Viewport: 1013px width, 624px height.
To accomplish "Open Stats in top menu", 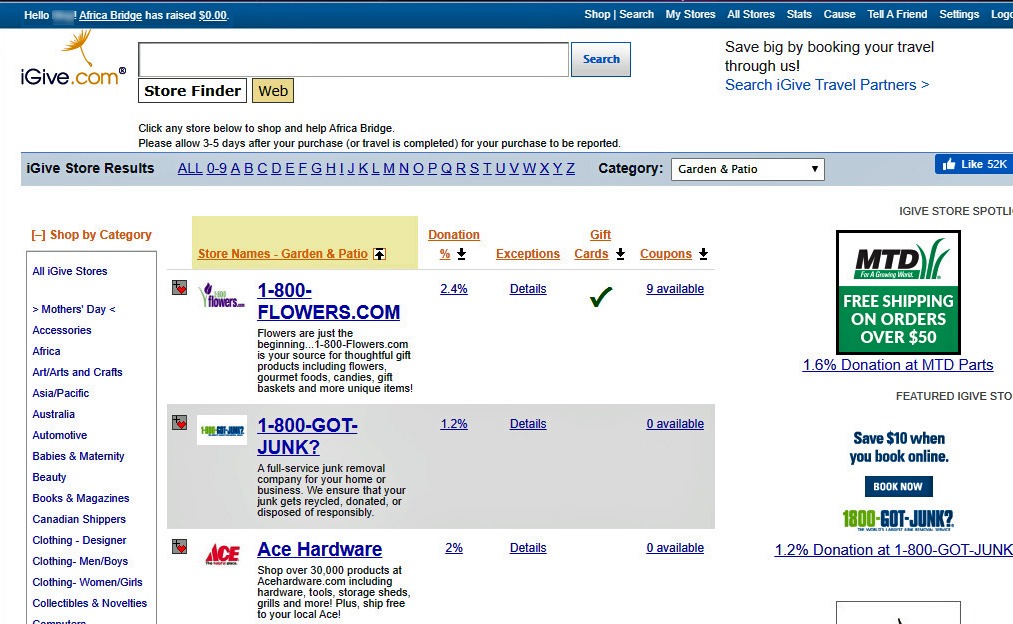I will [x=799, y=14].
